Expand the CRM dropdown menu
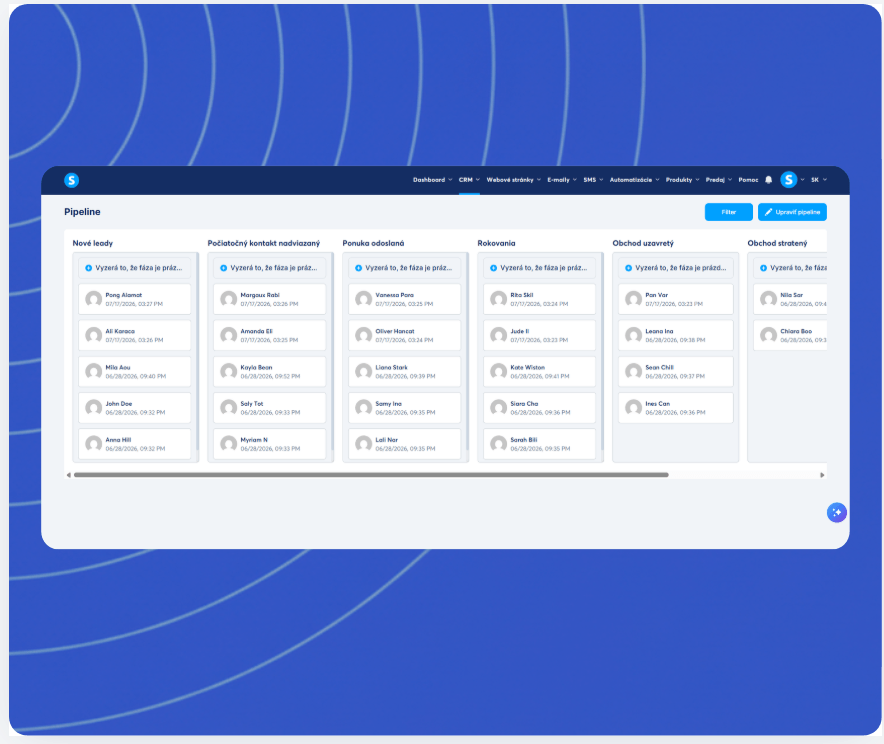The image size is (884, 744). pos(469,180)
